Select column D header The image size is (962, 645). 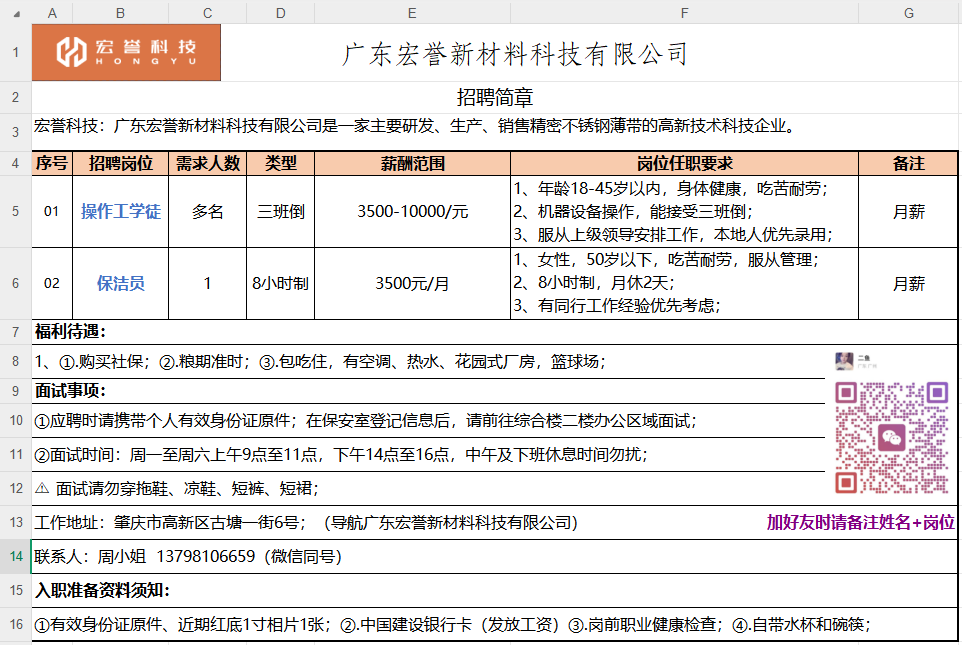click(x=280, y=13)
